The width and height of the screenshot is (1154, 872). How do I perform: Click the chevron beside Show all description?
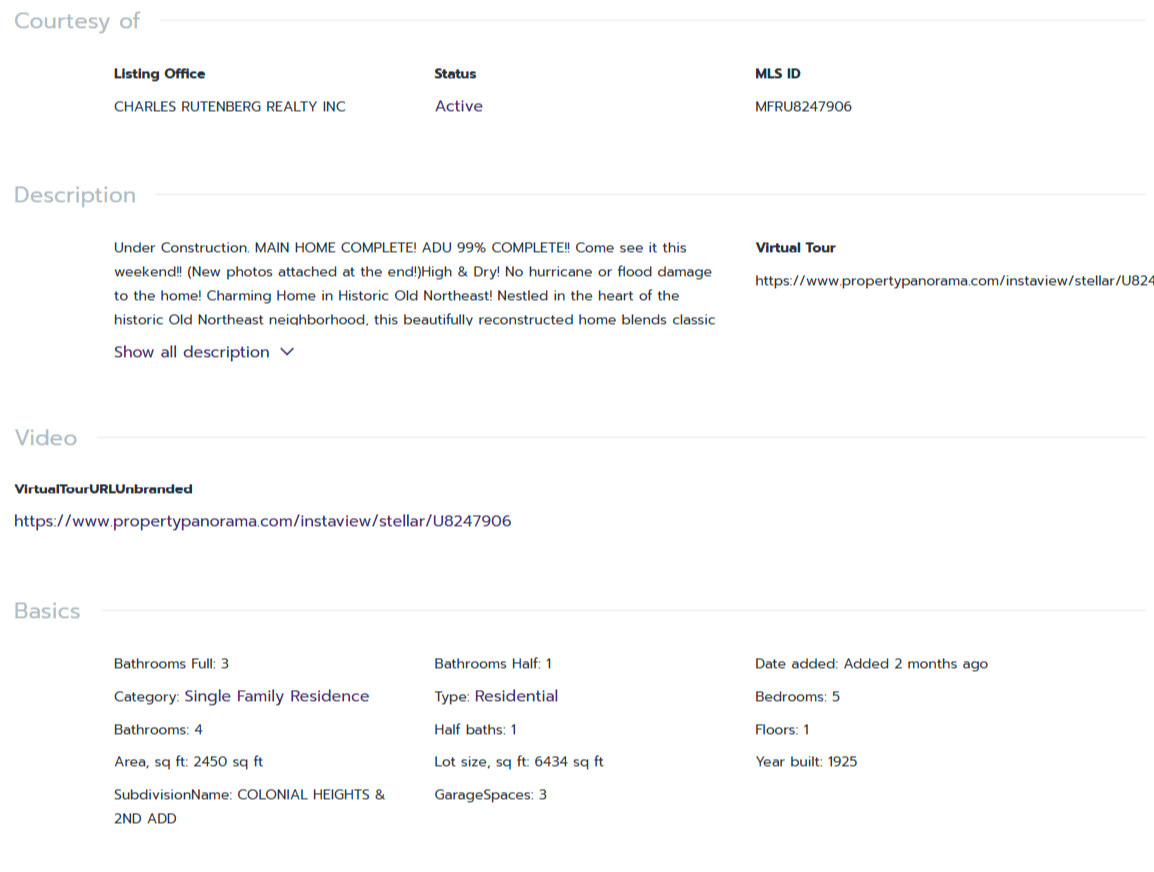[287, 352]
